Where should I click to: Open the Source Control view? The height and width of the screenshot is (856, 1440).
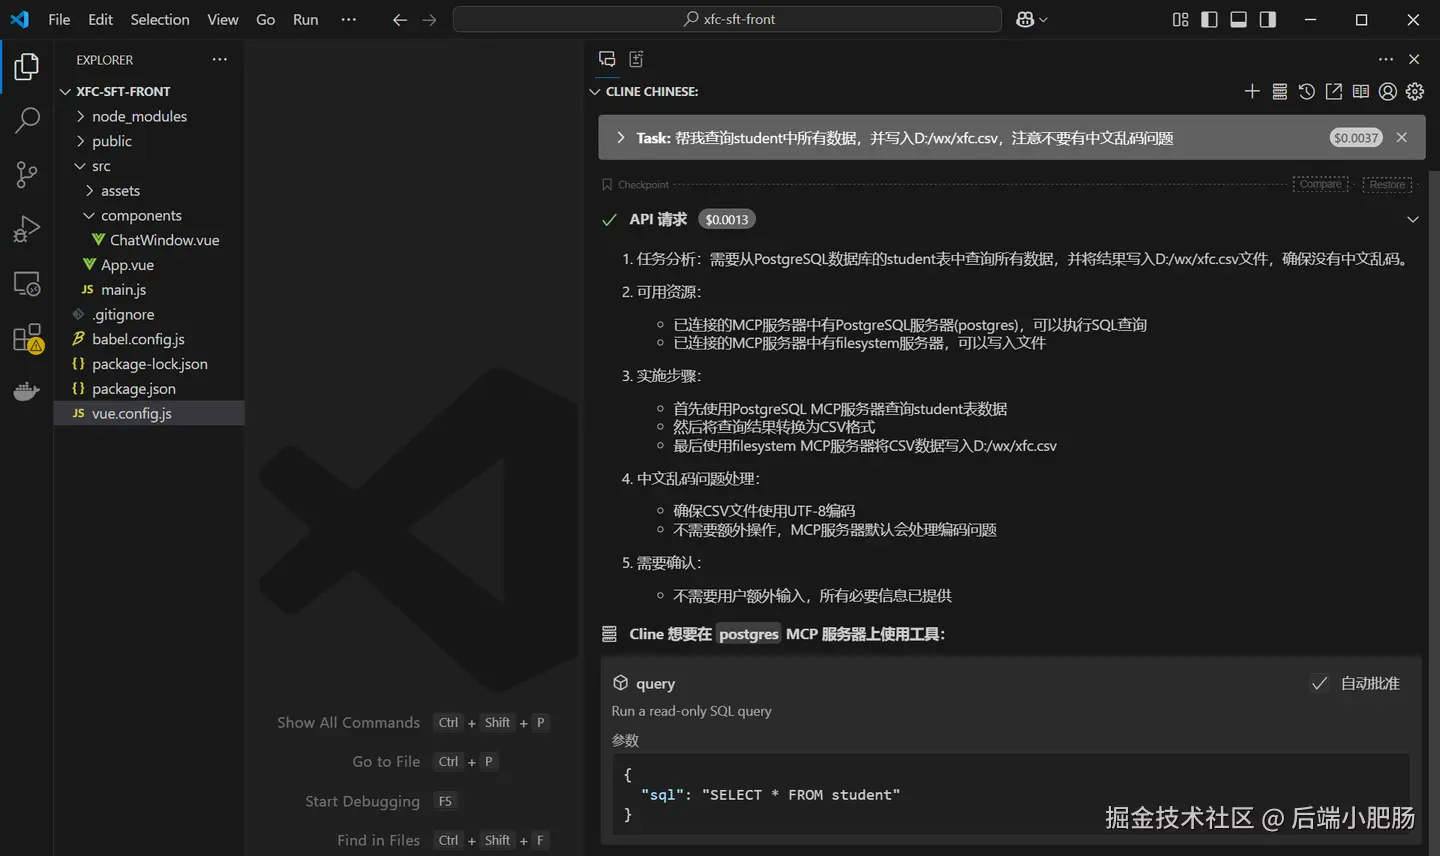coord(27,175)
